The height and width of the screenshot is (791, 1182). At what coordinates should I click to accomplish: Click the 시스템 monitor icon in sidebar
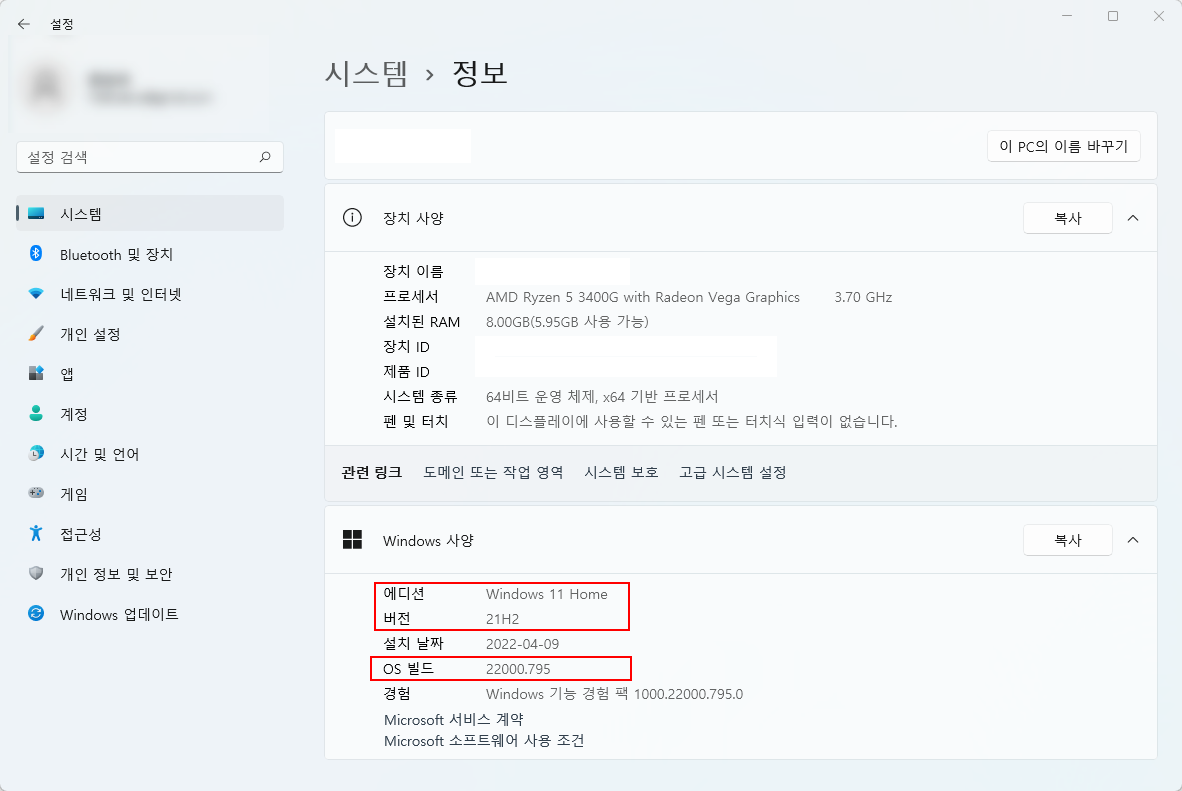click(x=36, y=213)
